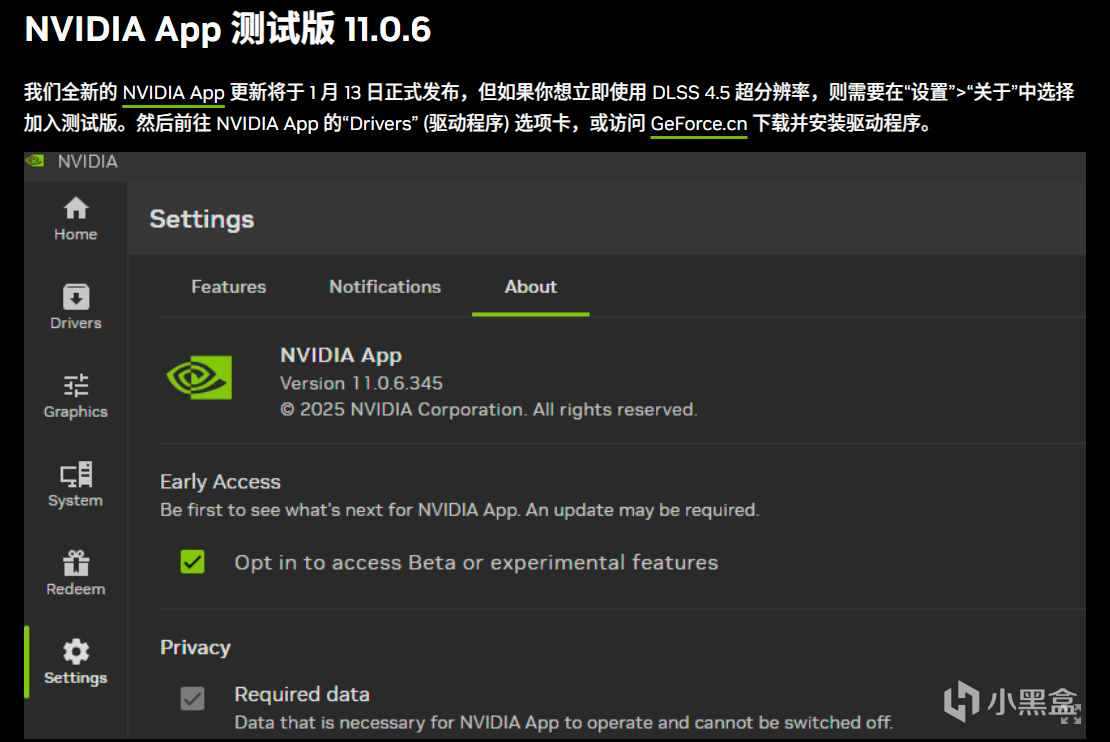The height and width of the screenshot is (742, 1110).
Task: Open the System sidebar icon
Action: (76, 474)
